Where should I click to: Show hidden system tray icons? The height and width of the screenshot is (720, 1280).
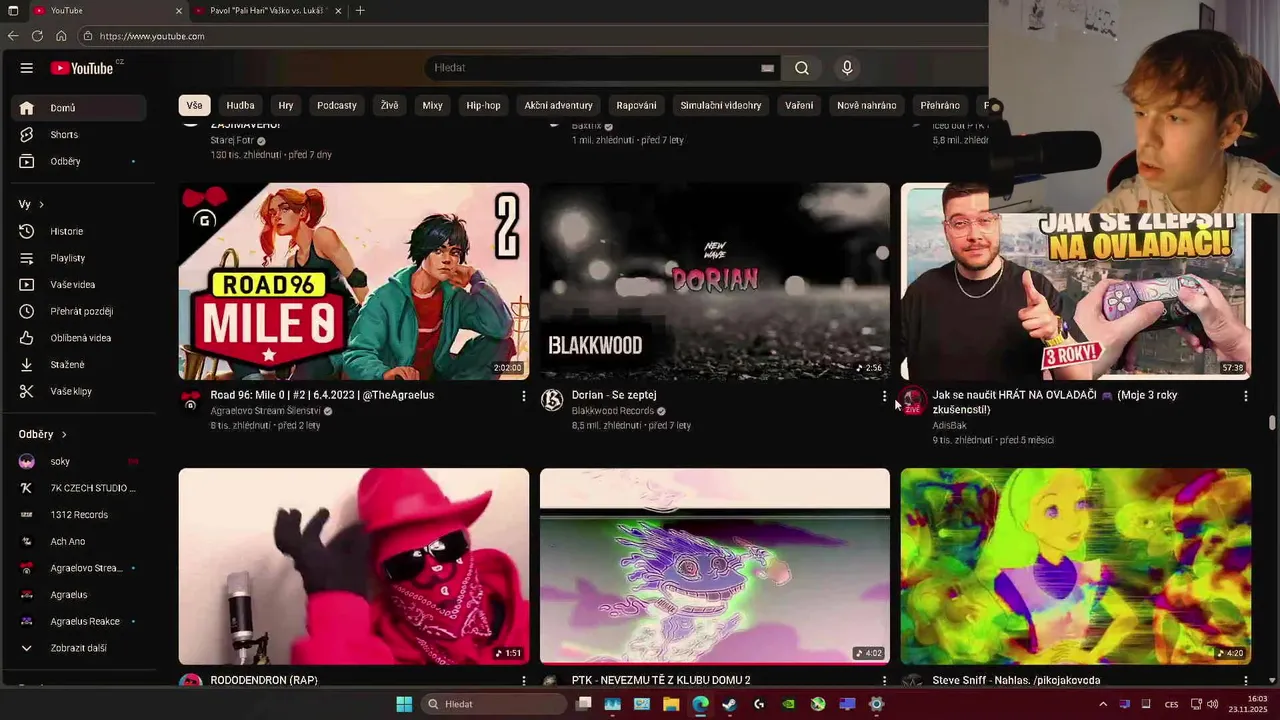coord(1103,704)
